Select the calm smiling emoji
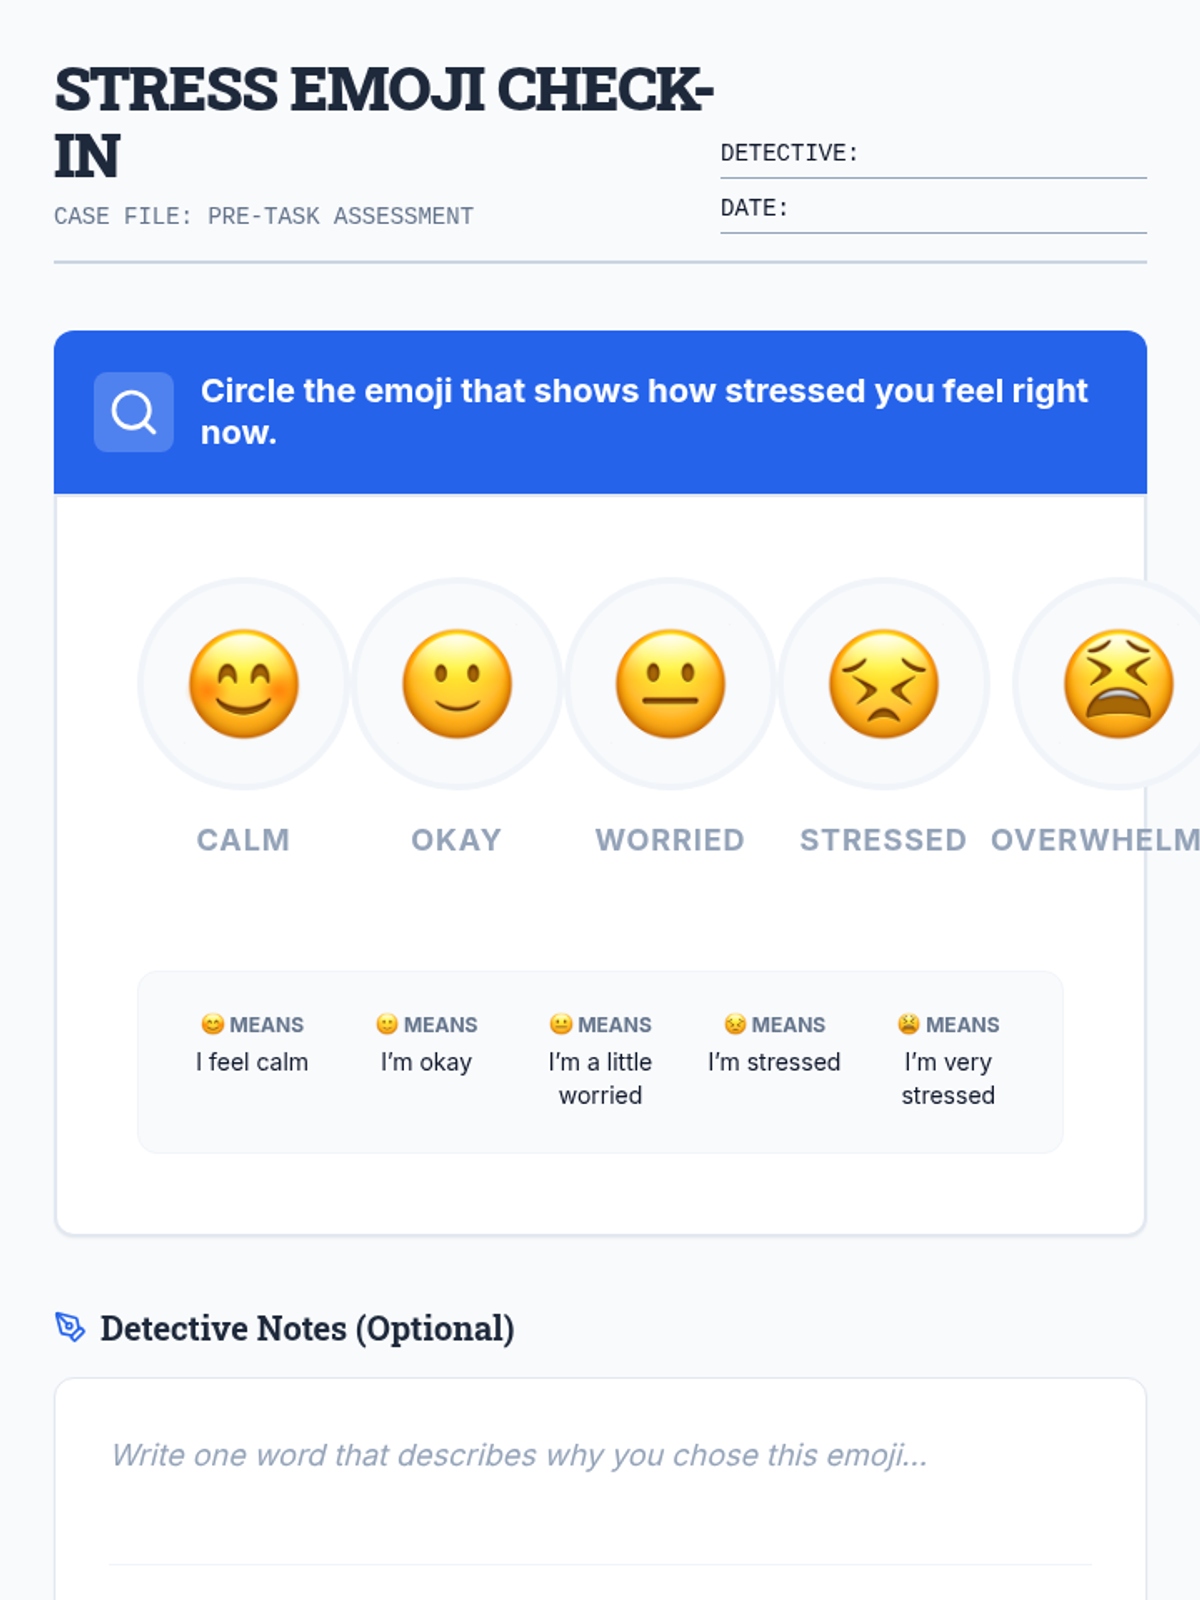This screenshot has width=1200, height=1600. (x=244, y=684)
